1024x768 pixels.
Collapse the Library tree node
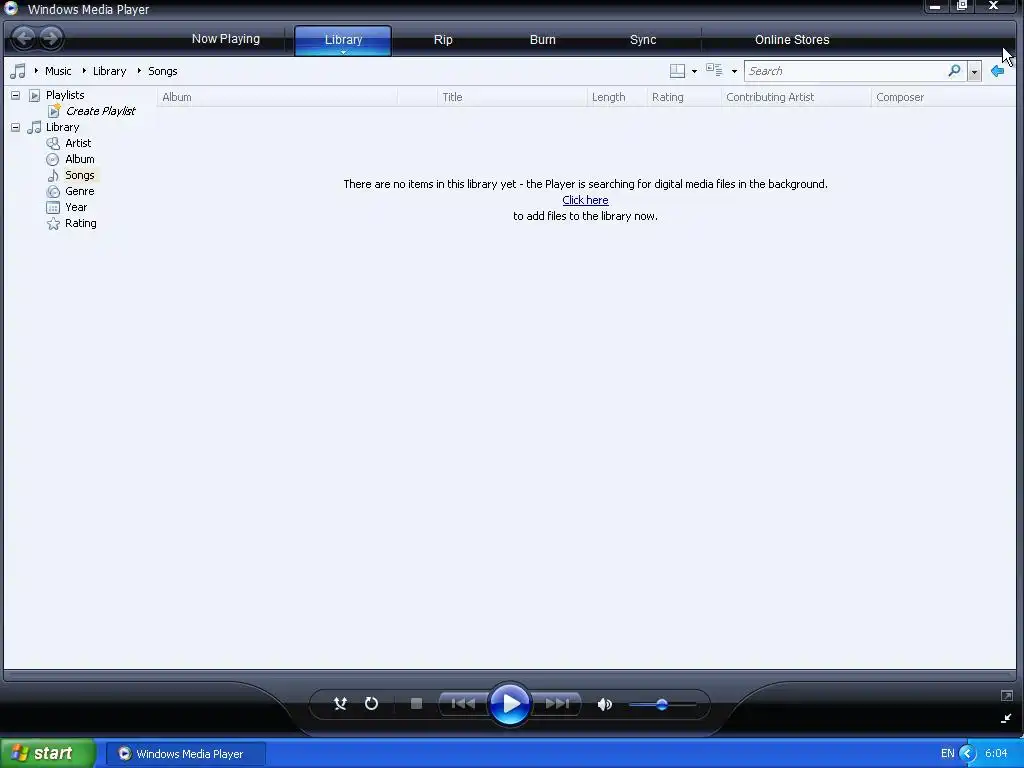(x=16, y=127)
